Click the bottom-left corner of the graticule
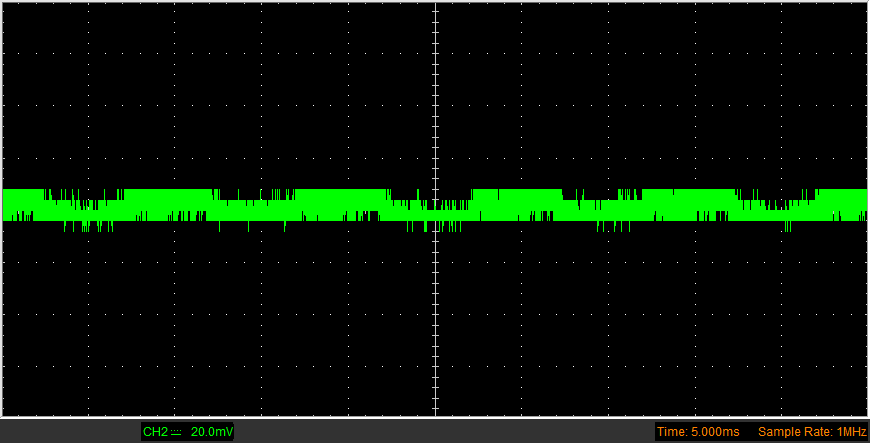This screenshot has width=870, height=443. [x=3, y=414]
